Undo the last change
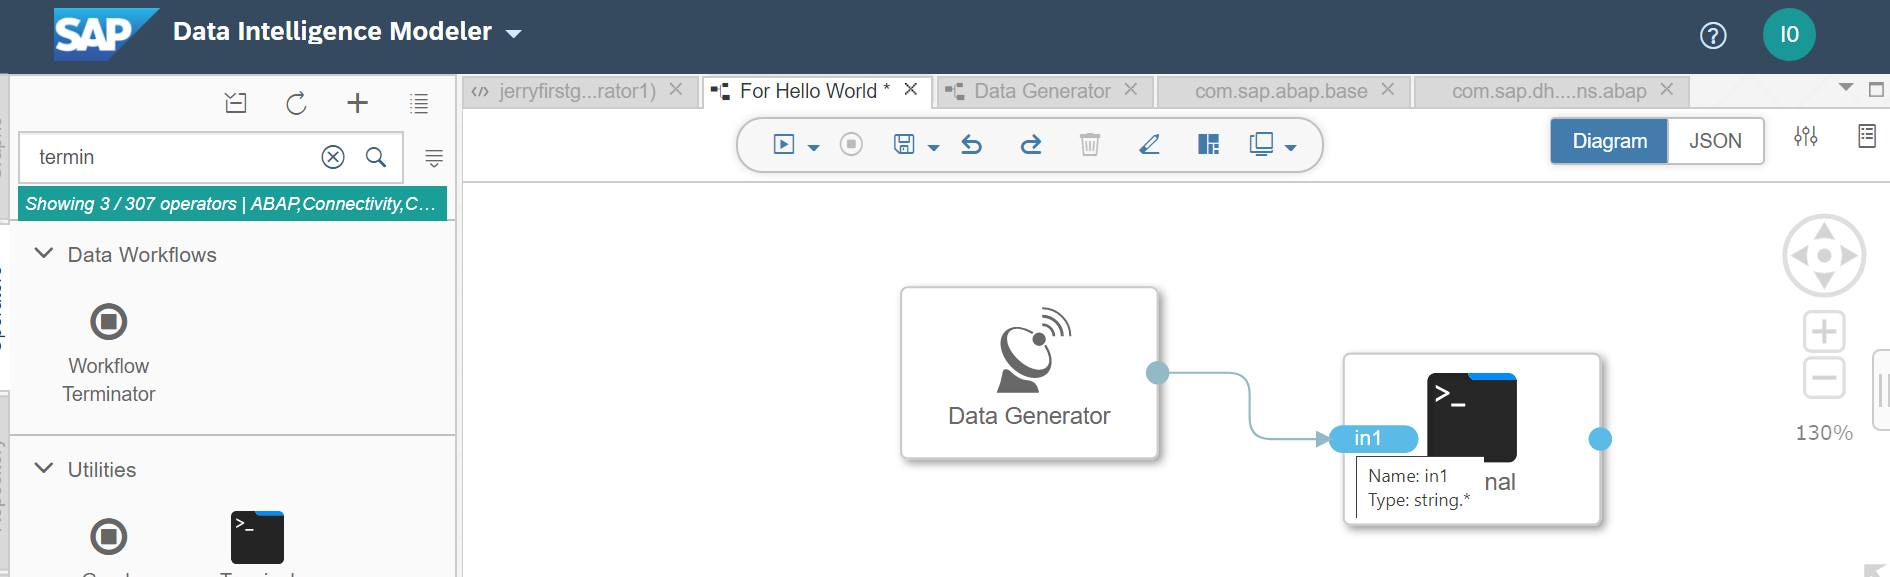The image size is (1890, 577). pos(971,145)
